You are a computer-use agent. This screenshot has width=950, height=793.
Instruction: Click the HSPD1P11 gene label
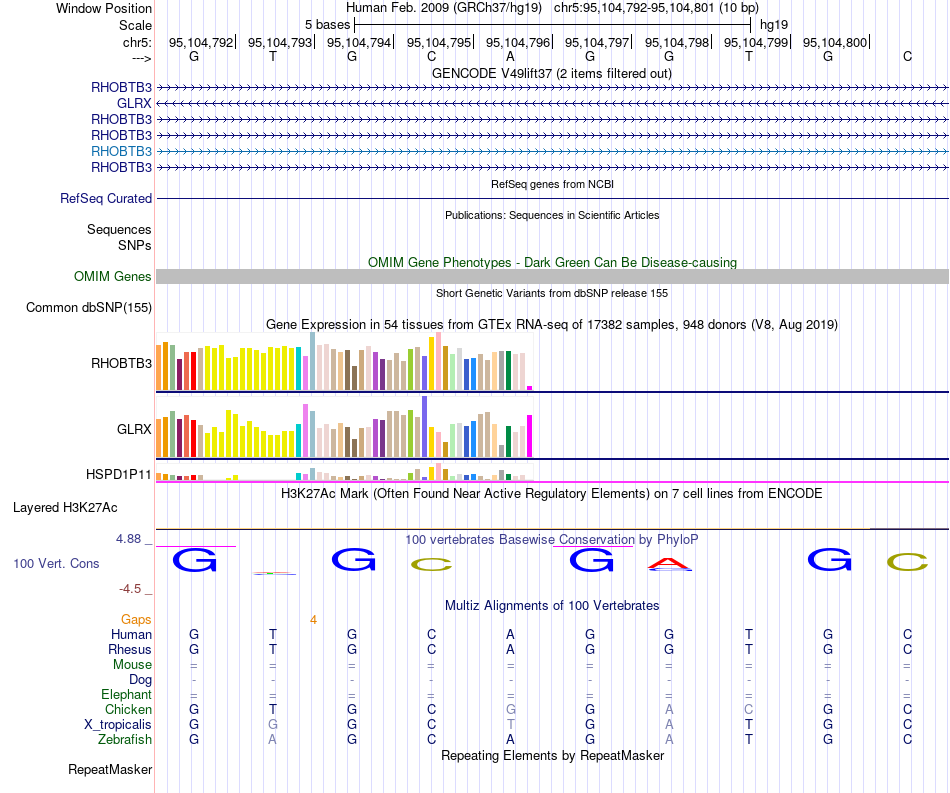tap(118, 474)
